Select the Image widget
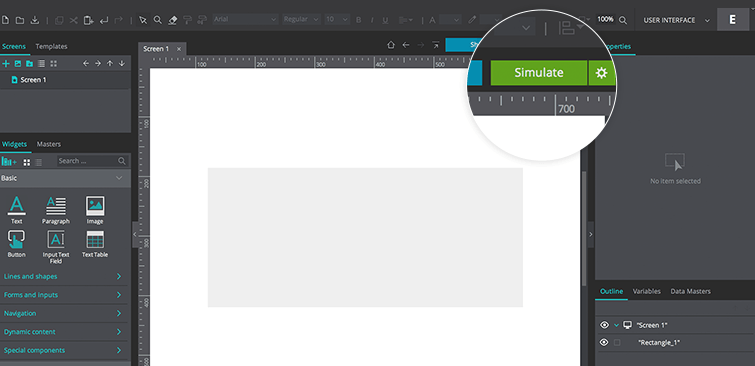Viewport: 755px width, 366px height. coord(95,210)
